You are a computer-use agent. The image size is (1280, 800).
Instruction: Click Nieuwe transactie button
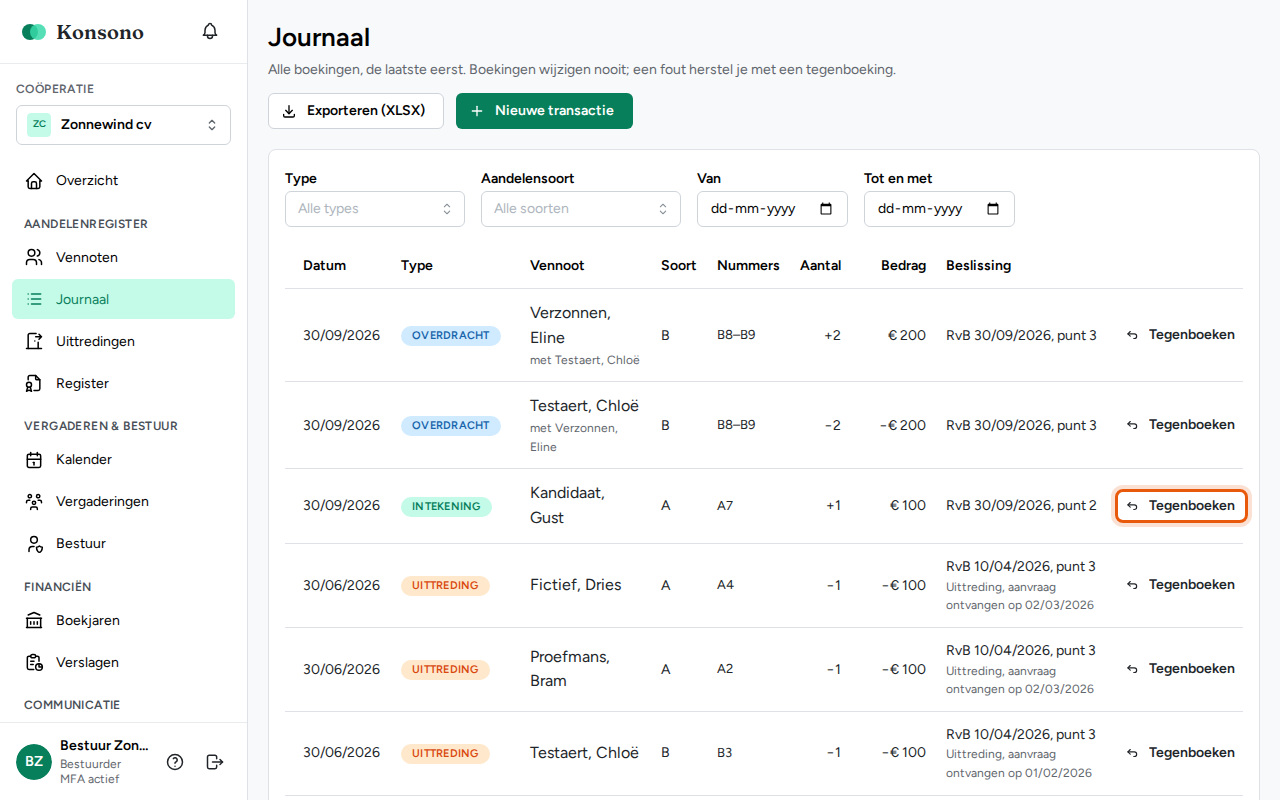click(544, 111)
